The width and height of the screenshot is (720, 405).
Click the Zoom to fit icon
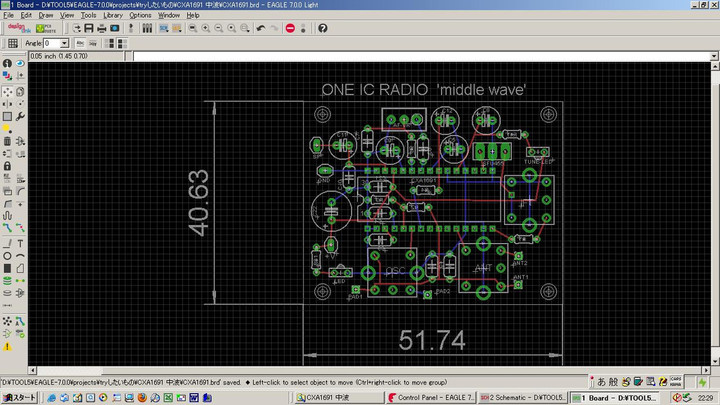click(191, 28)
